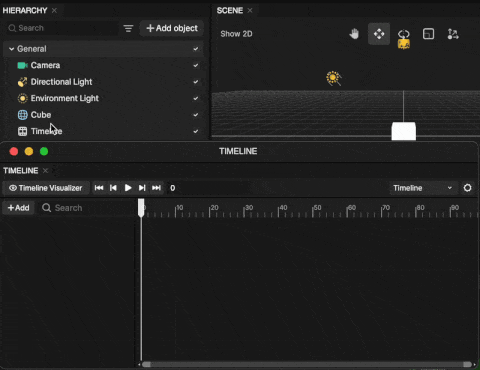Click the Camera icon in hierarchy
Viewport: 480px width, 370px height.
[22, 65]
